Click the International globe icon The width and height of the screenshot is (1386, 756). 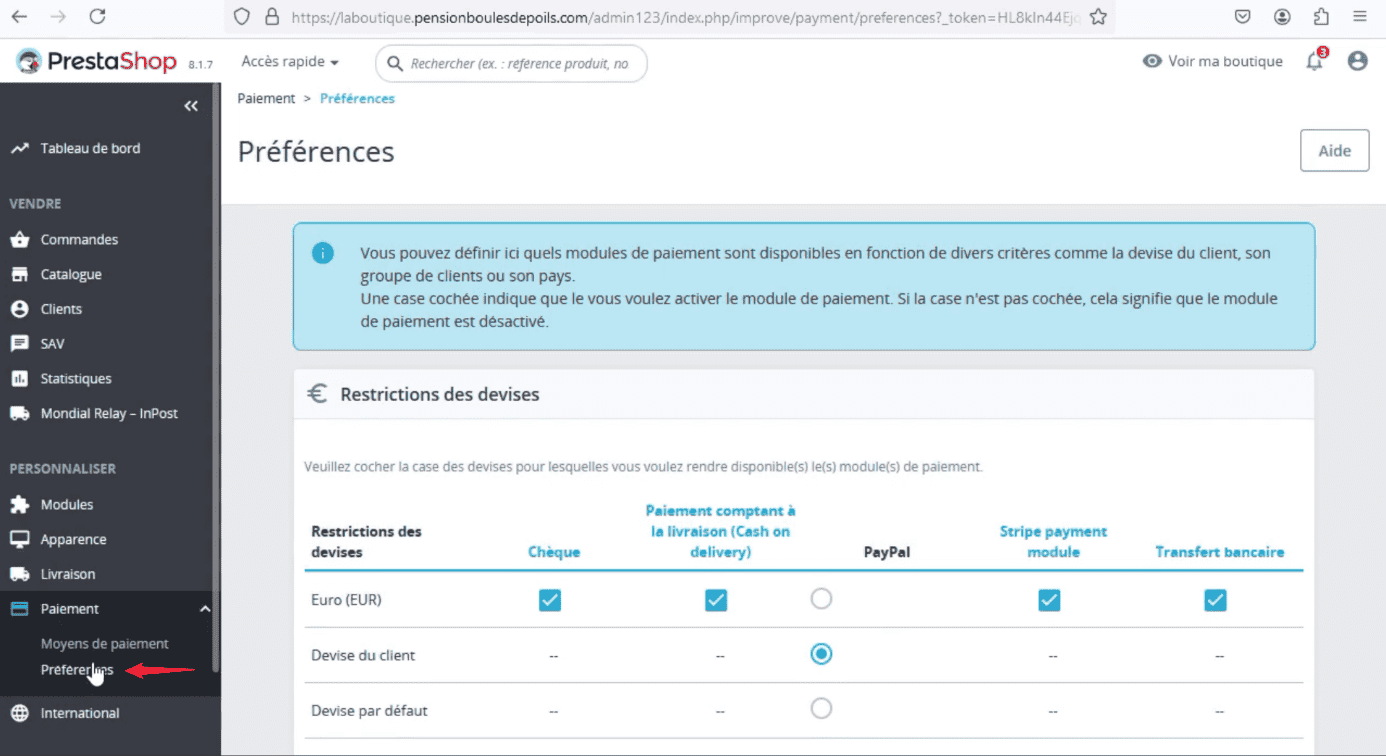click(19, 713)
